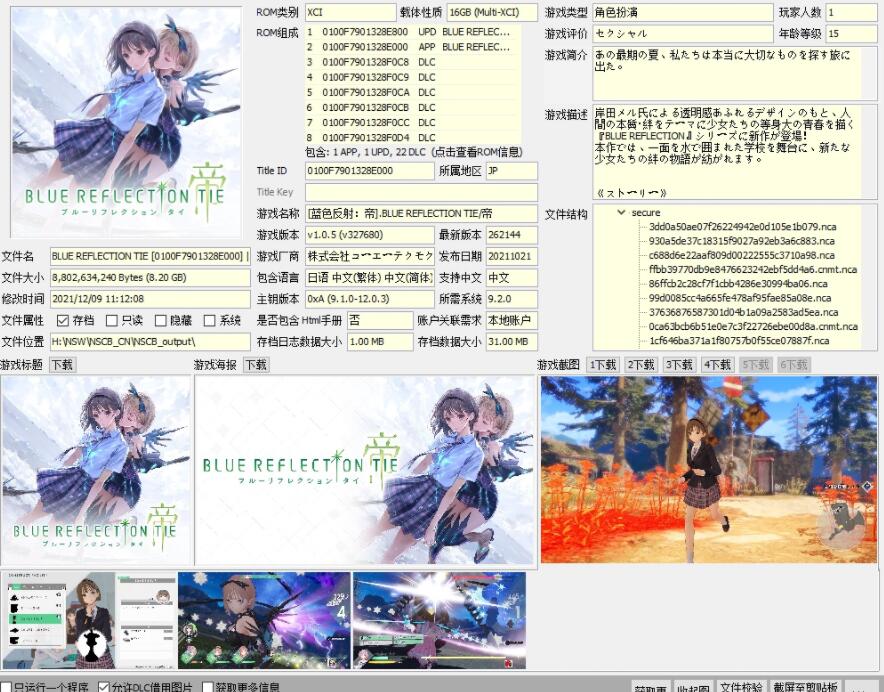Click the menu dialog screenshot thumbnail
This screenshot has width=884, height=692.
[89, 620]
